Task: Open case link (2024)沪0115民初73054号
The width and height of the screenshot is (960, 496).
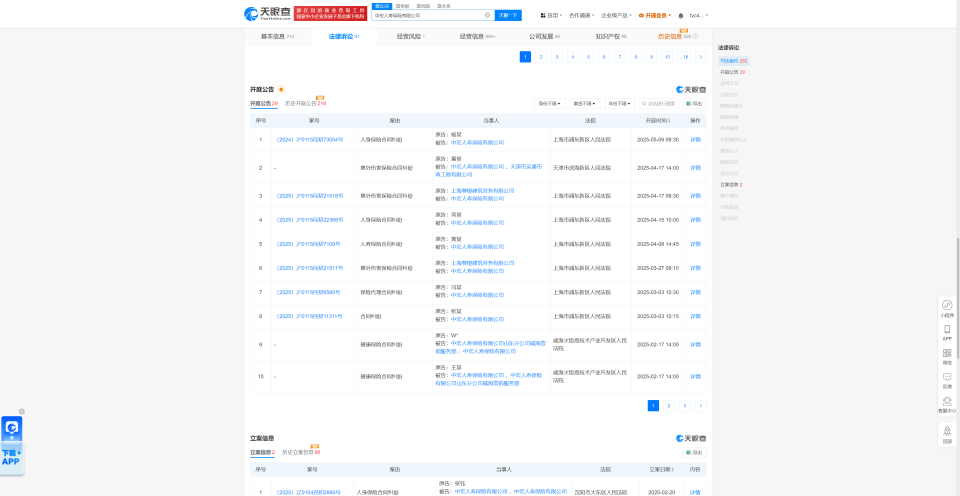Action: tap(309, 140)
